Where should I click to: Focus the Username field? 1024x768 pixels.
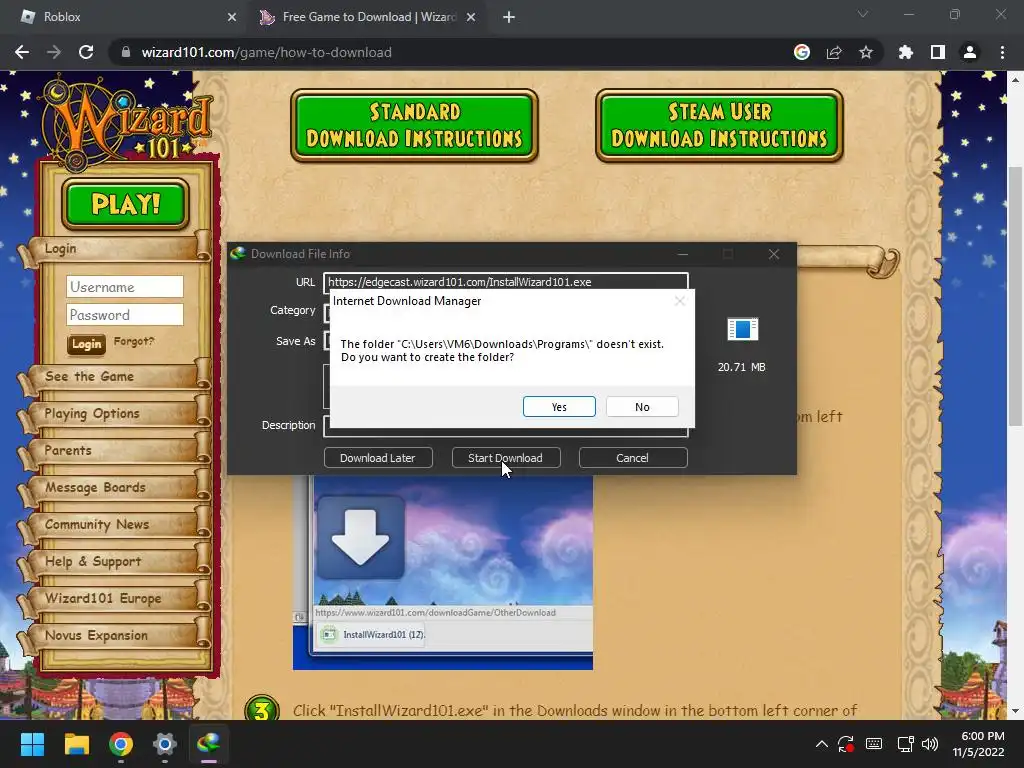[125, 287]
